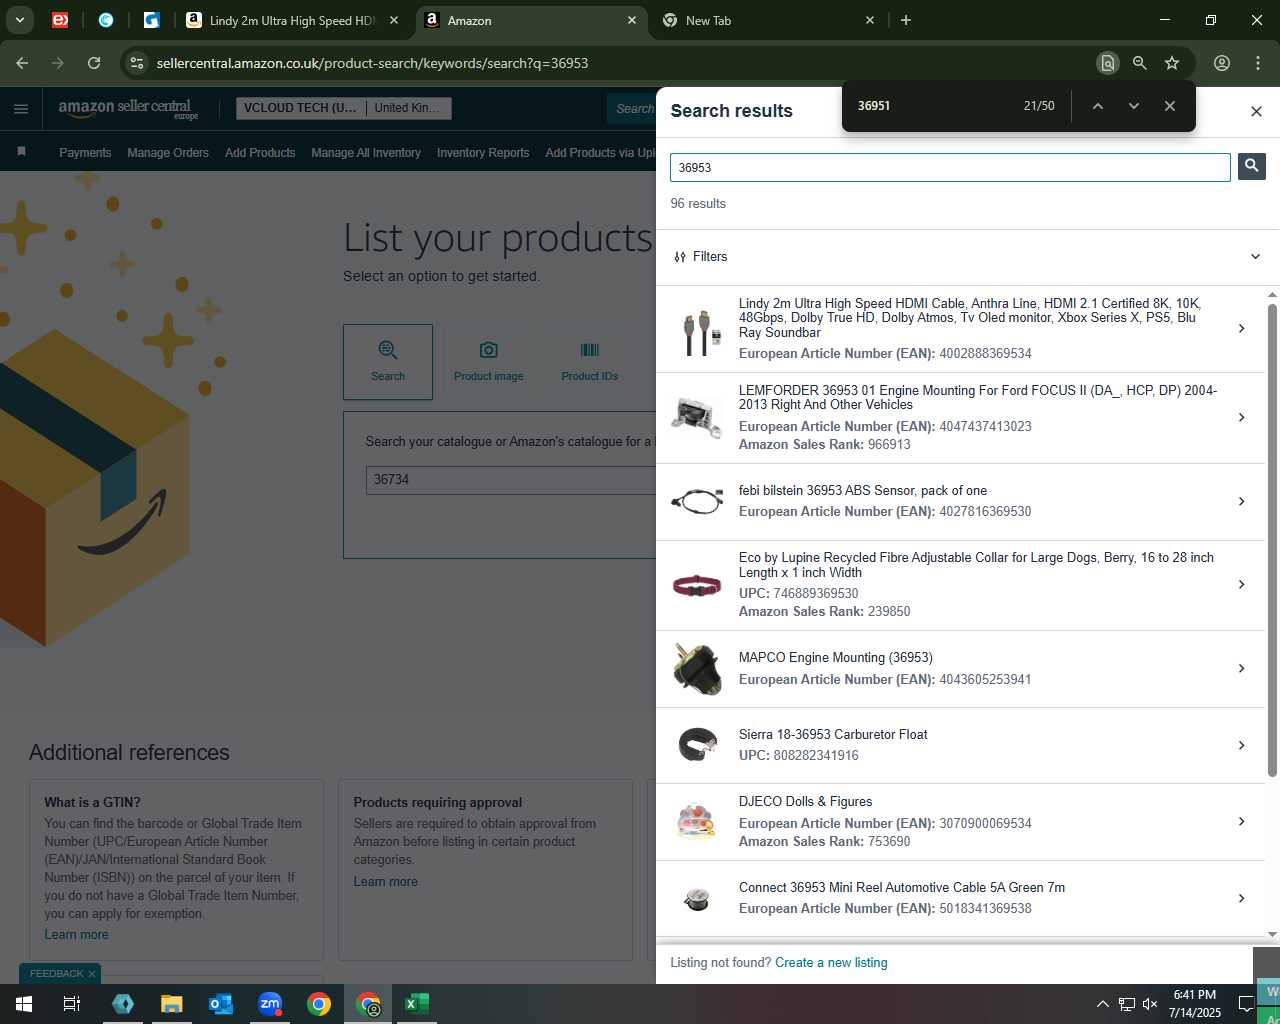Image resolution: width=1280 pixels, height=1024 pixels.
Task: Click the '96 results' count text
Action: coord(698,204)
